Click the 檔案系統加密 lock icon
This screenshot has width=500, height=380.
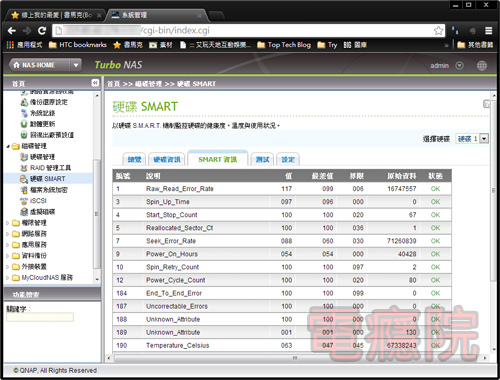24,190
